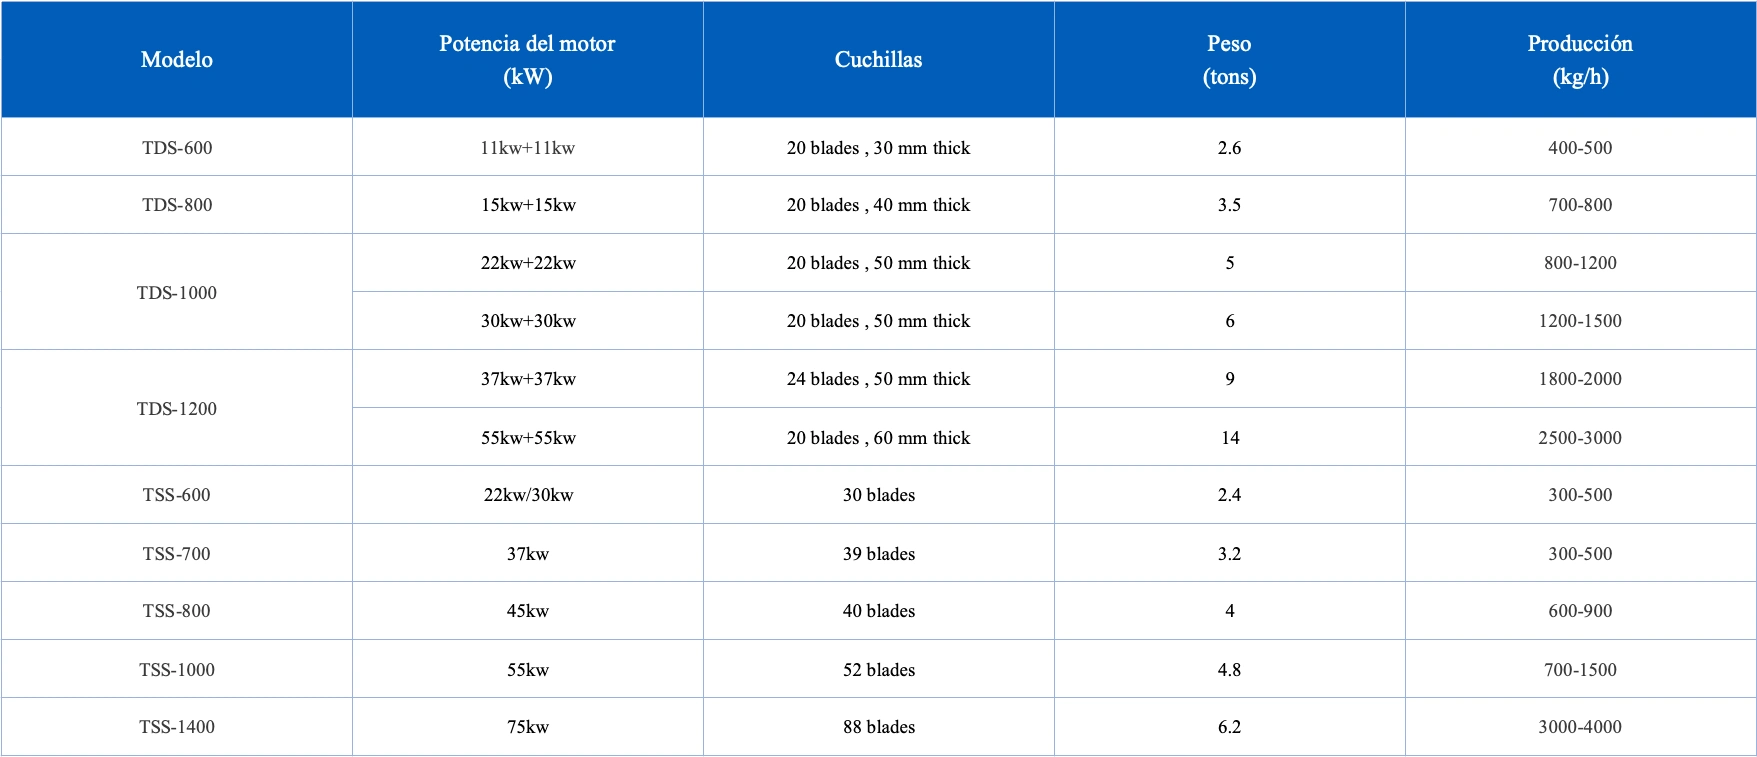Select the TDS-800 model cell

click(x=177, y=205)
